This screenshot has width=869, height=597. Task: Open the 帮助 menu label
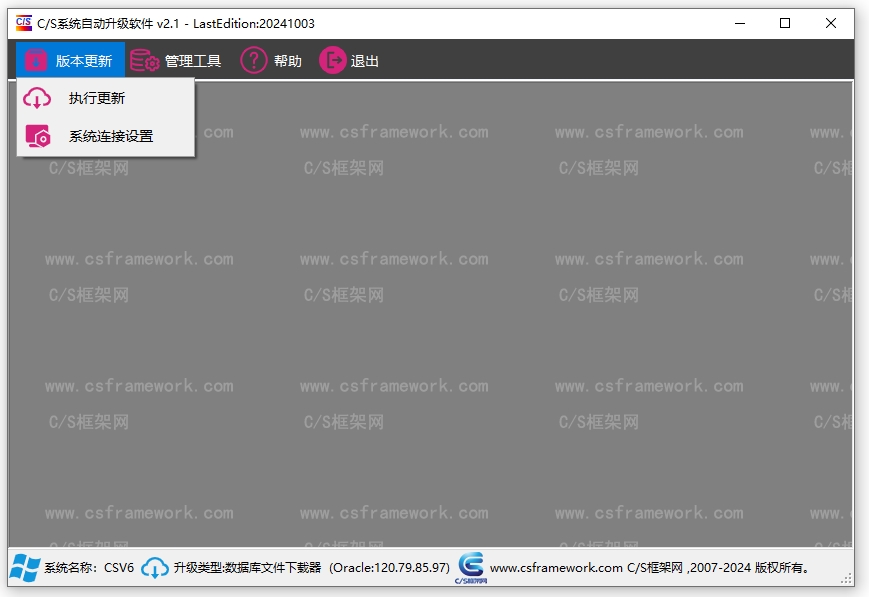tap(288, 61)
